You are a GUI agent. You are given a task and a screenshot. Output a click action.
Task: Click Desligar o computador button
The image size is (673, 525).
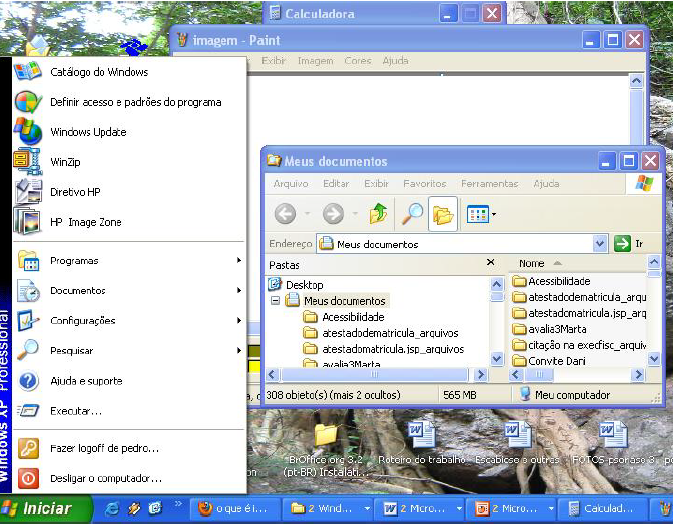pyautogui.click(x=105, y=478)
